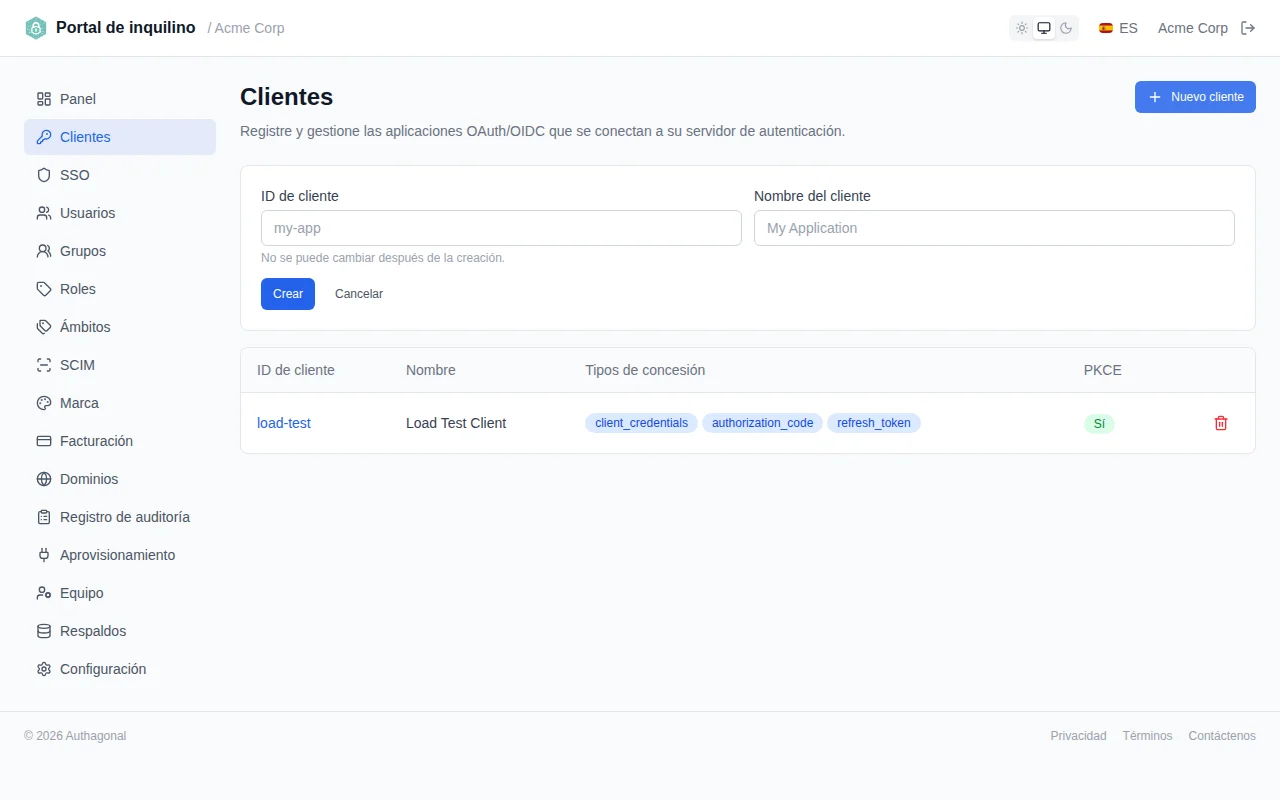
Task: Click the Configuración gear icon
Action: (x=44, y=669)
